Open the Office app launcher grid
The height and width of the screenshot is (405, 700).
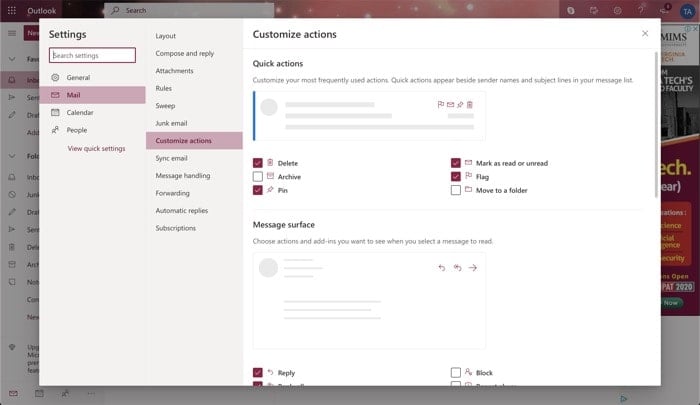[12, 10]
